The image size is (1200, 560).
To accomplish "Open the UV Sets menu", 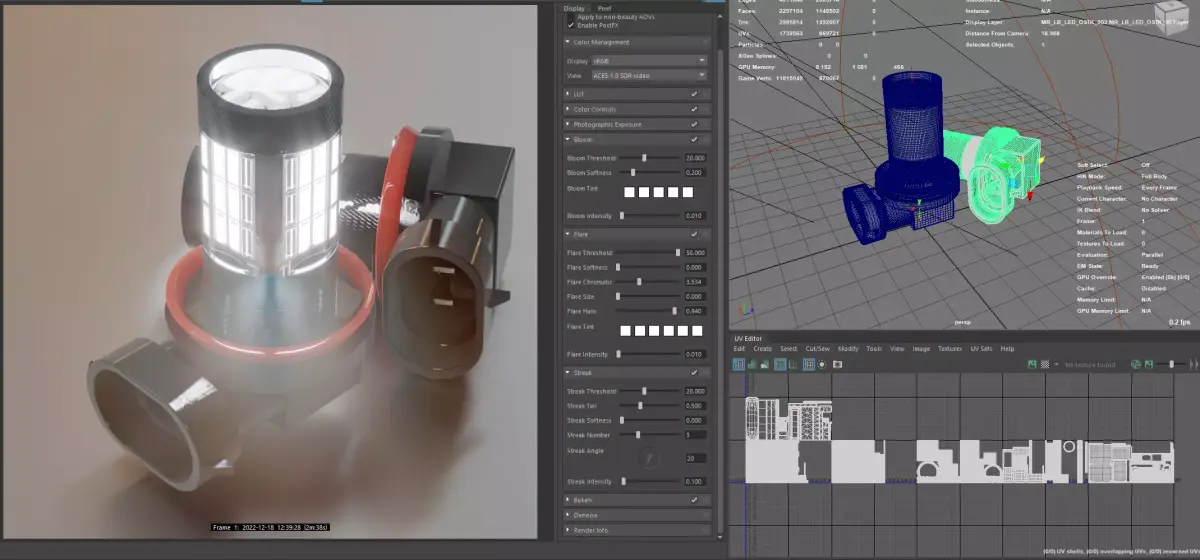I will (x=980, y=349).
